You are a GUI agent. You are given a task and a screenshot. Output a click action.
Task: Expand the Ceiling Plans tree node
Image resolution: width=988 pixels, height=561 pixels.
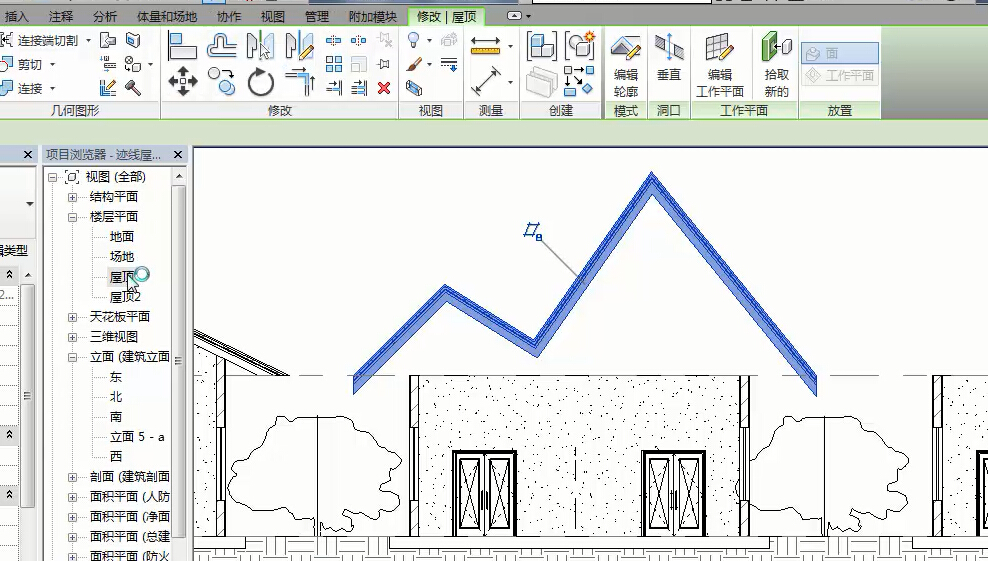point(72,317)
